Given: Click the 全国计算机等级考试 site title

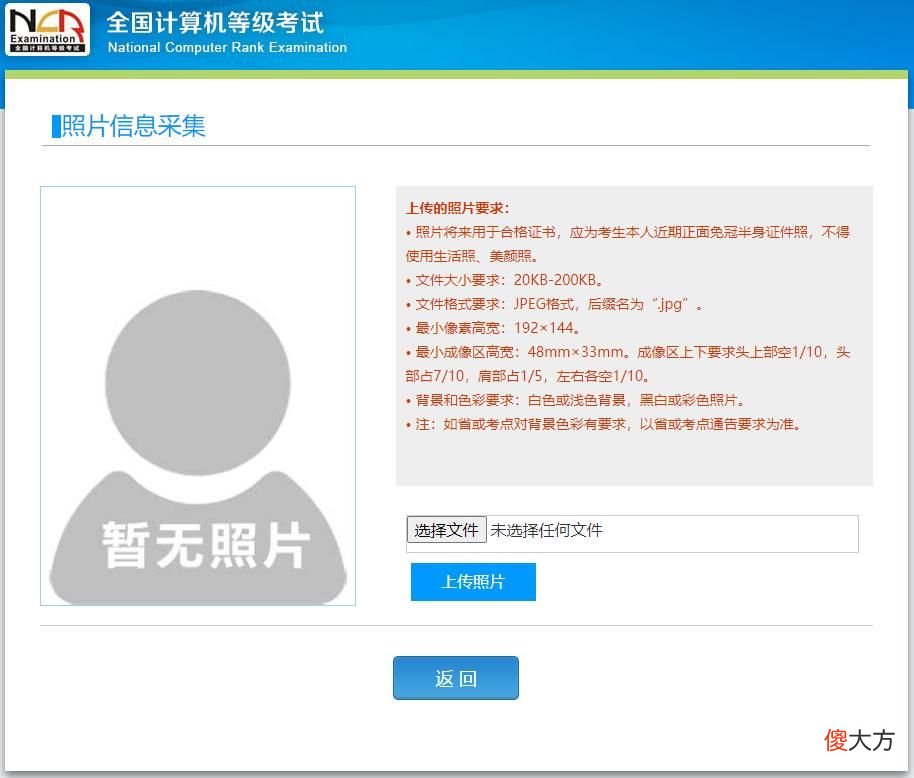Looking at the screenshot, I should click(x=215, y=22).
